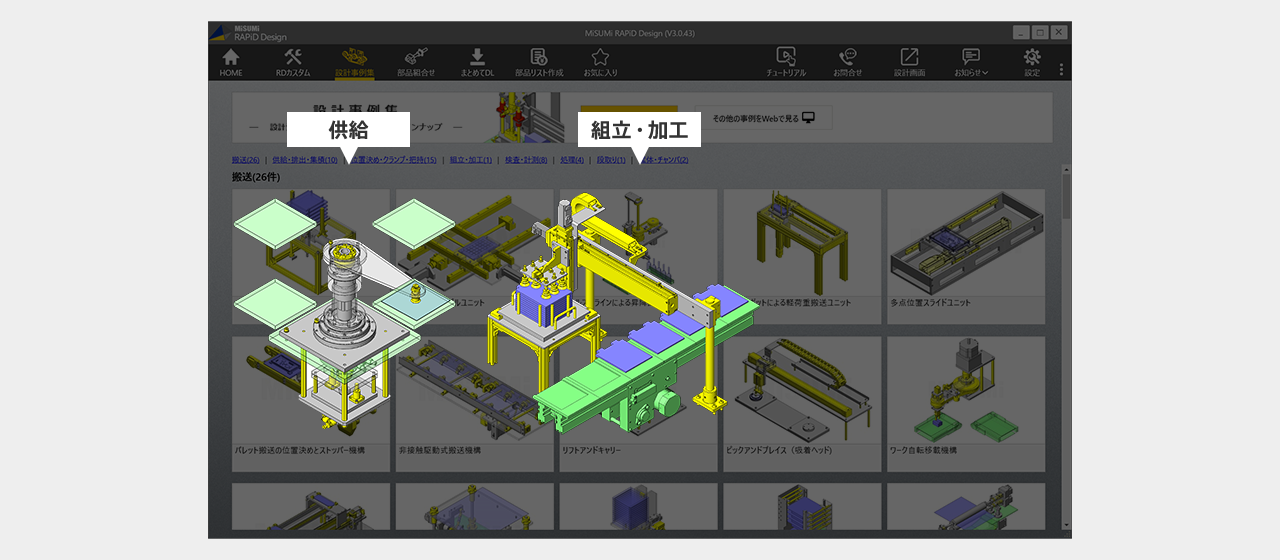Open the RDカスタム tools icon

[x=293, y=62]
